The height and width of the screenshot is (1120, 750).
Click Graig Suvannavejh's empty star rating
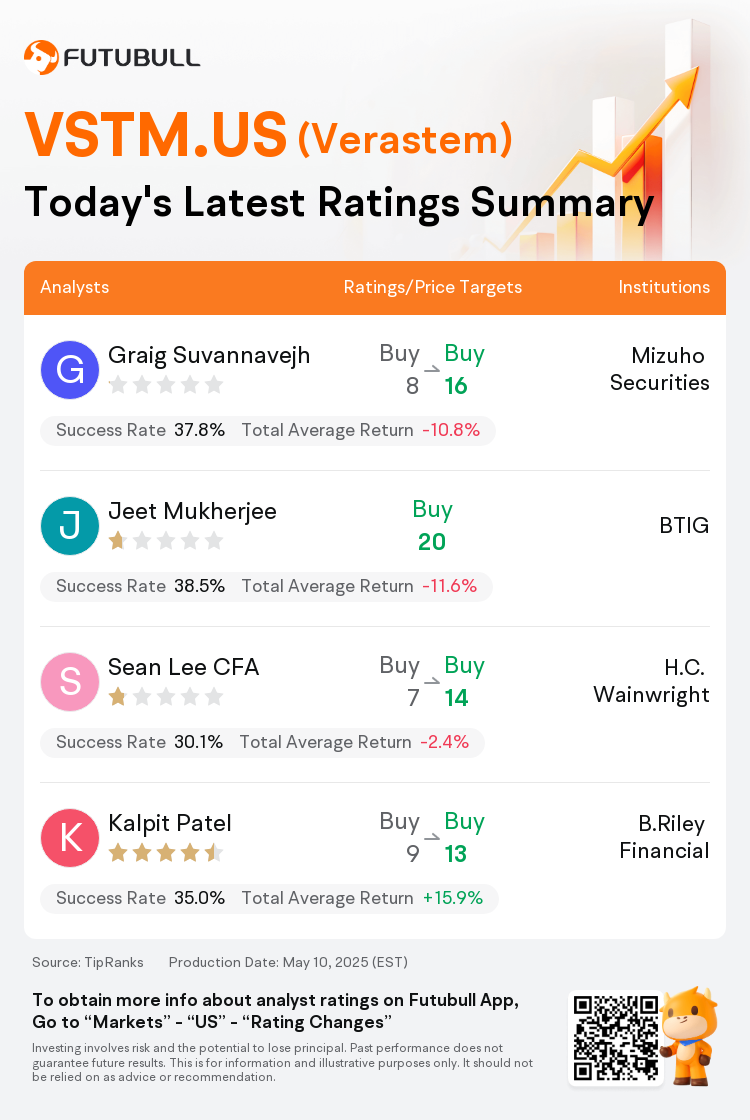[166, 385]
